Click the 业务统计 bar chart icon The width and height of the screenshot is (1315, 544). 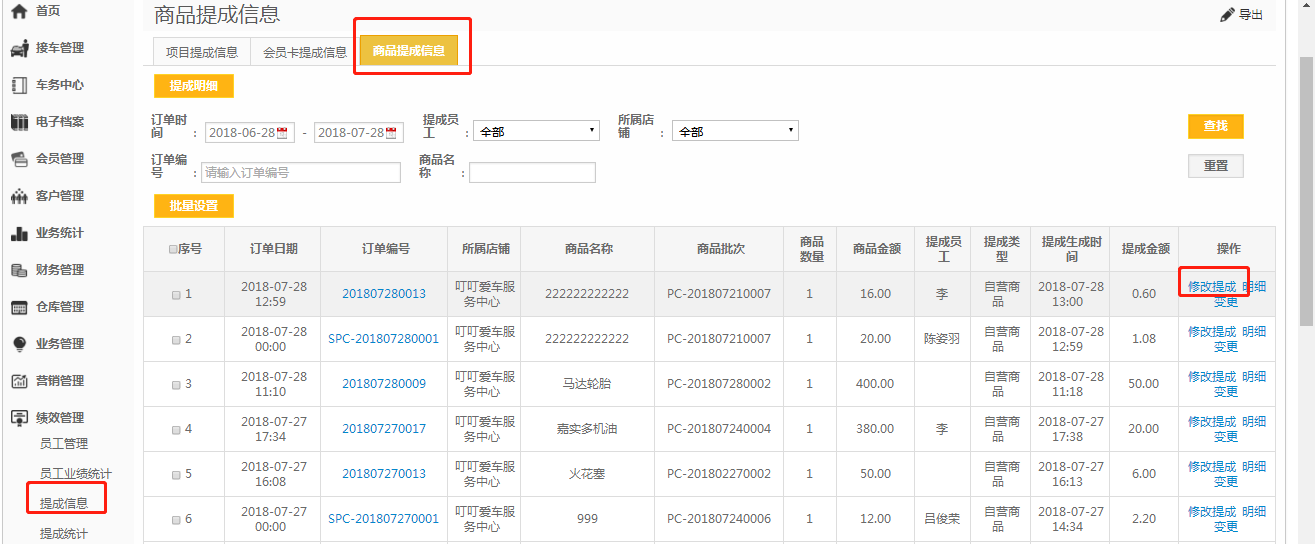pos(18,233)
